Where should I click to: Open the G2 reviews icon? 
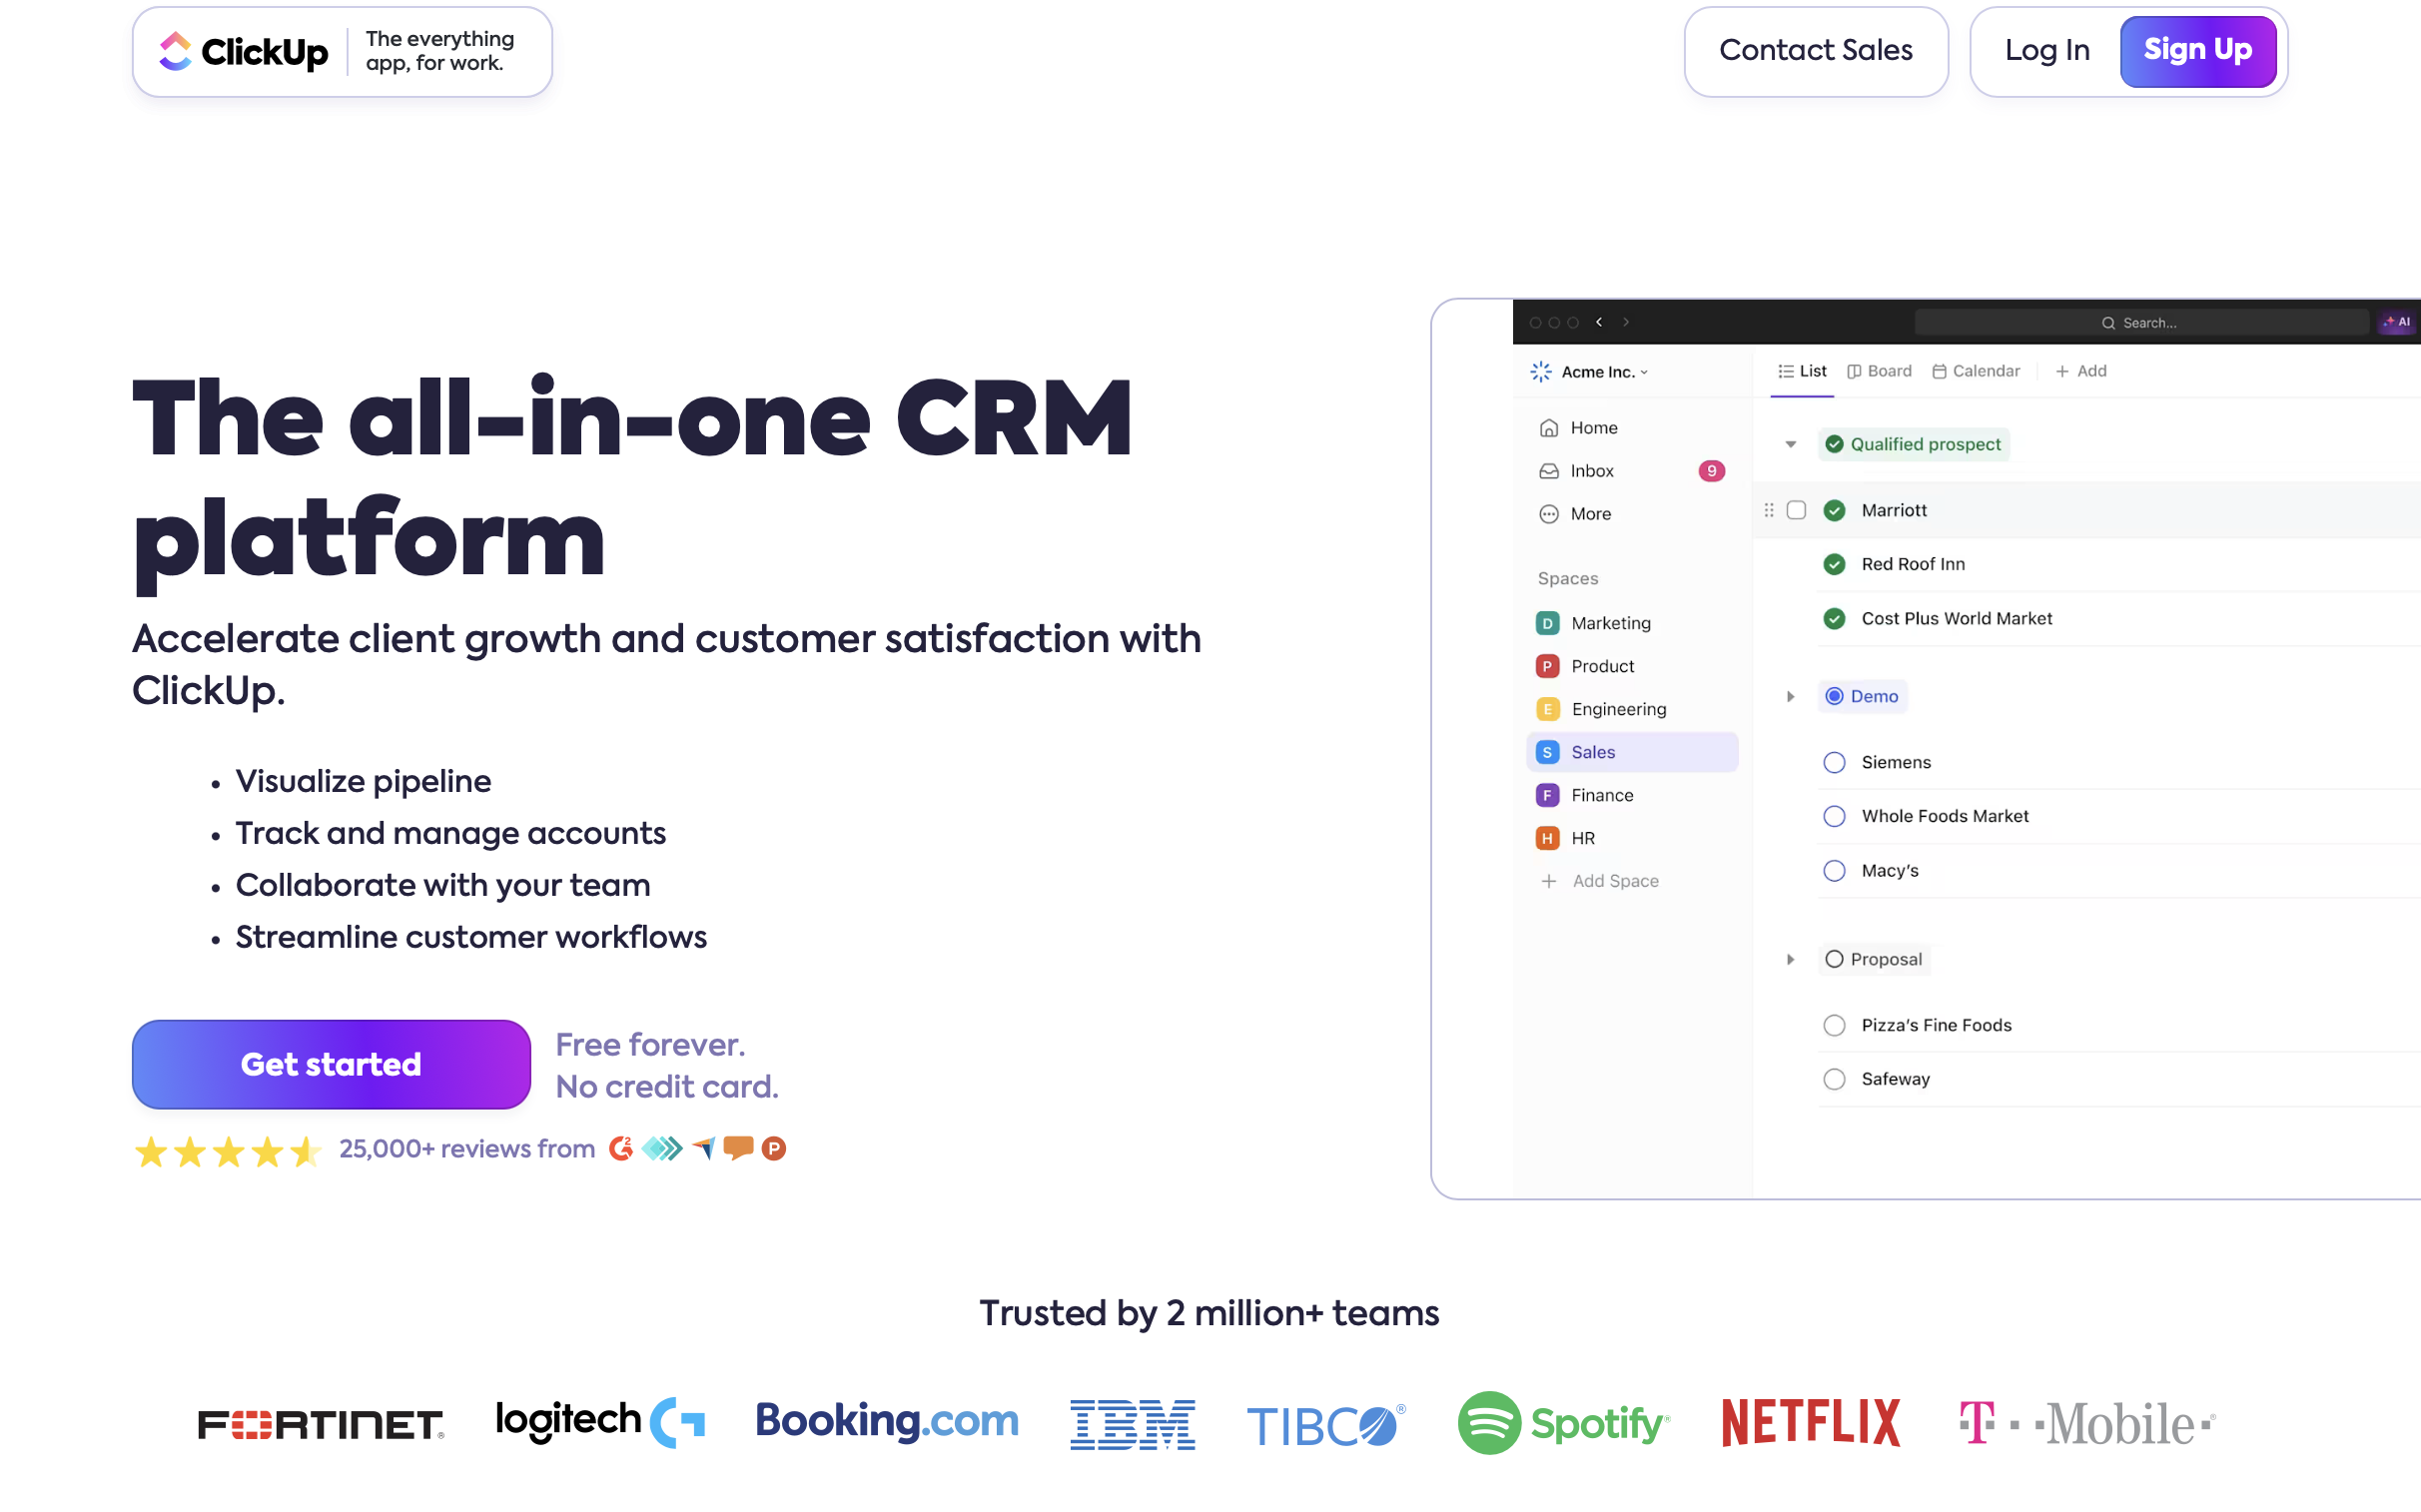pos(620,1148)
